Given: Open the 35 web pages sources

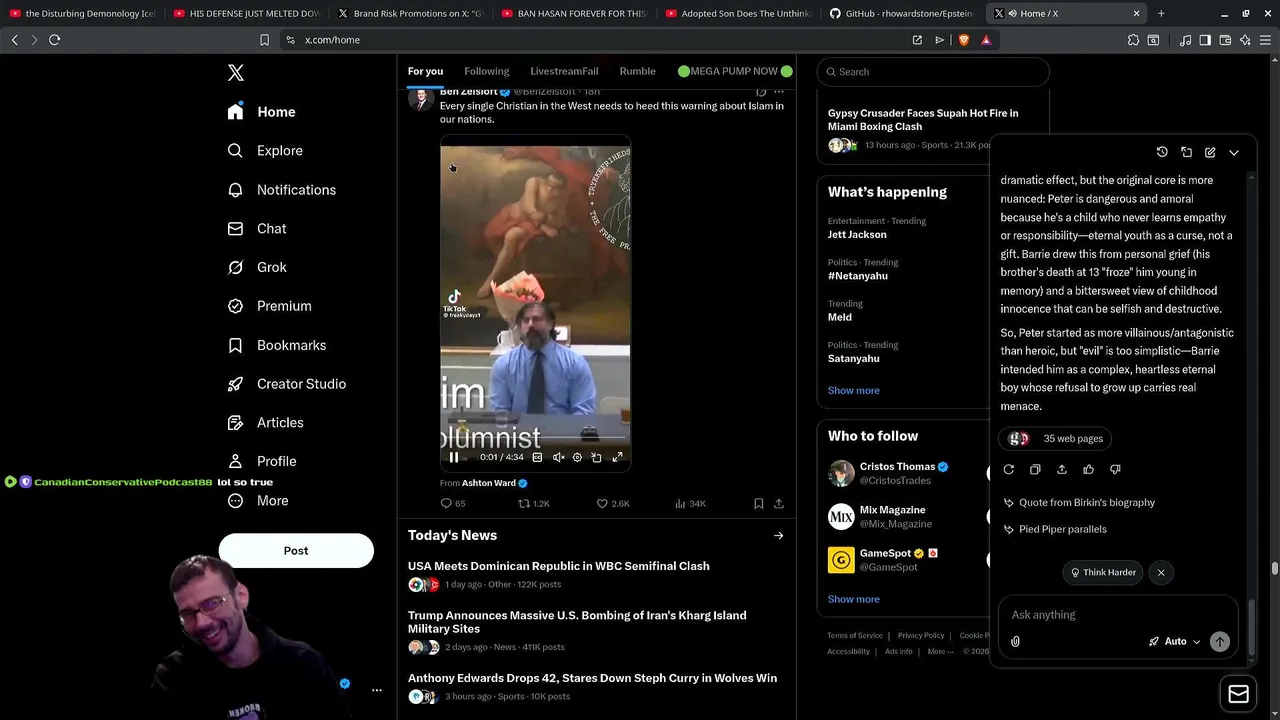Looking at the screenshot, I should point(1057,438).
